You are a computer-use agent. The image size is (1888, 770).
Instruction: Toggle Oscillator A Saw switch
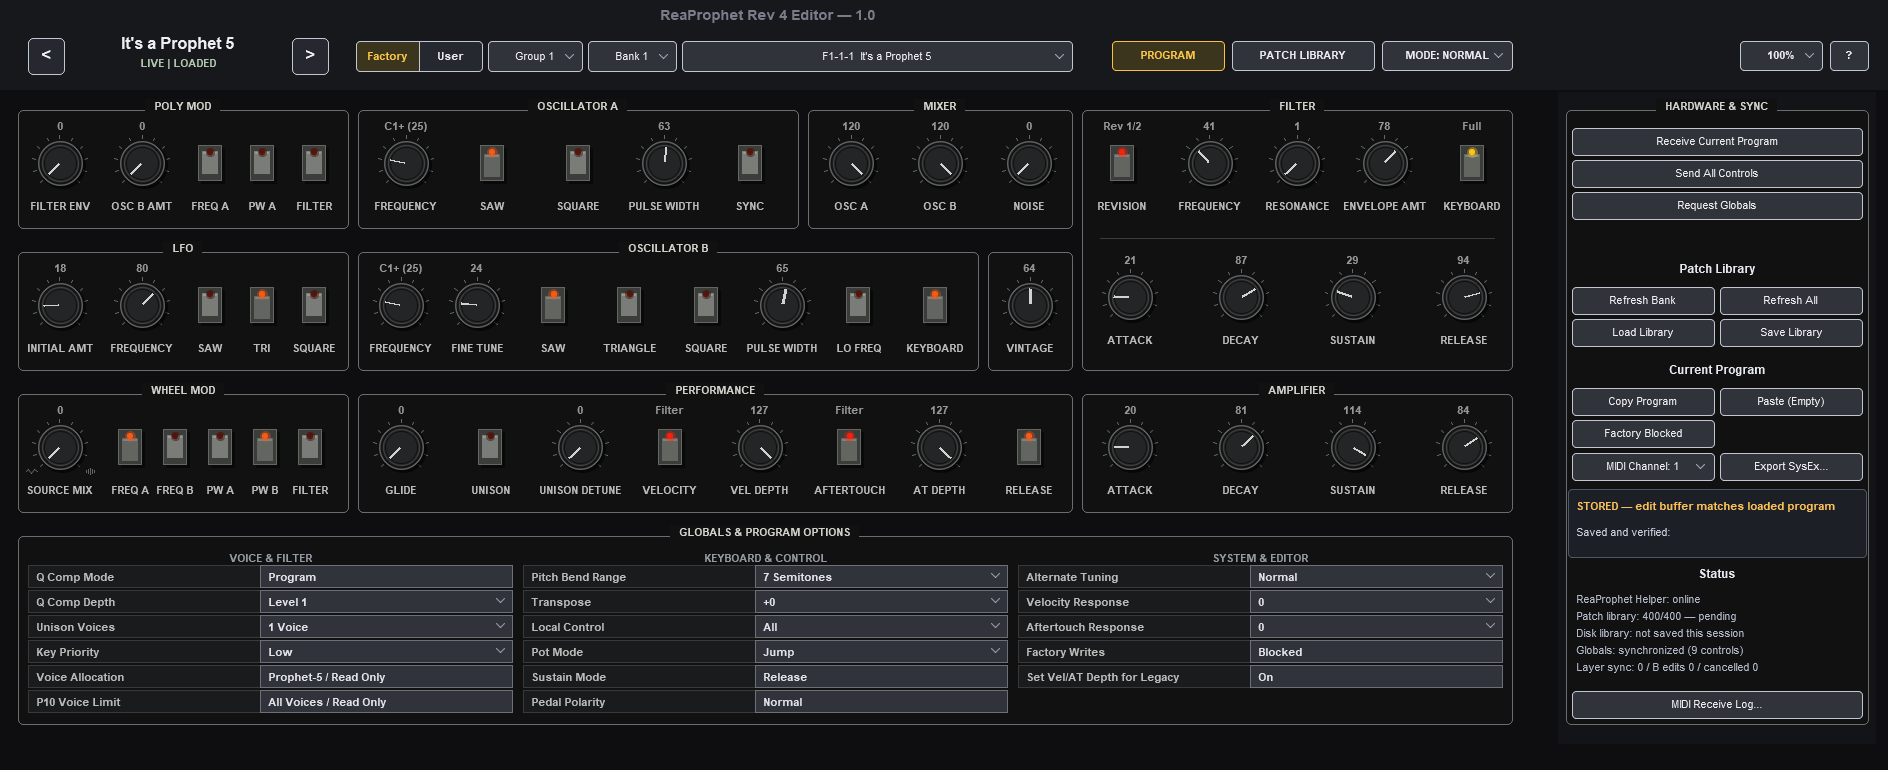click(x=492, y=163)
